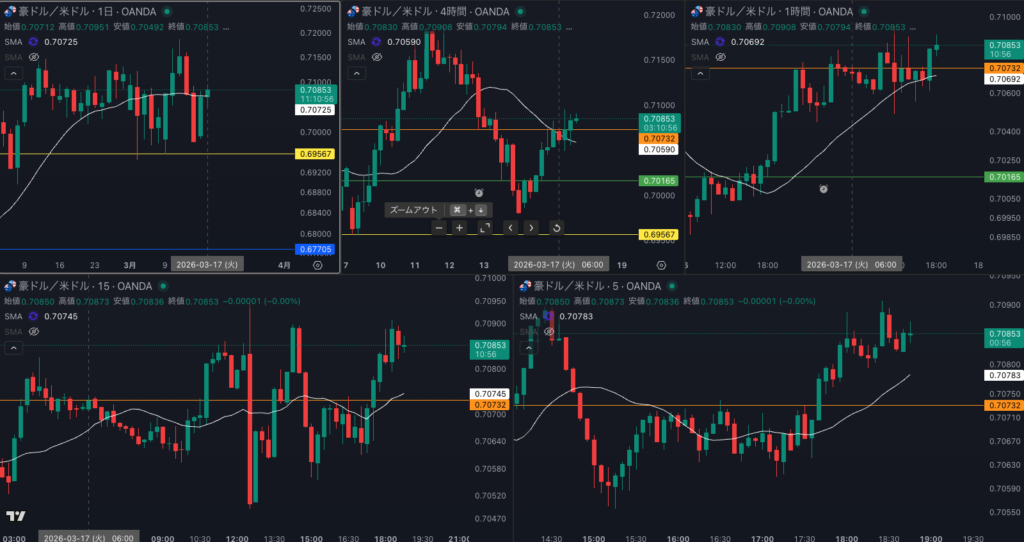Collapse the indicator legend on the daily chart

[13, 74]
